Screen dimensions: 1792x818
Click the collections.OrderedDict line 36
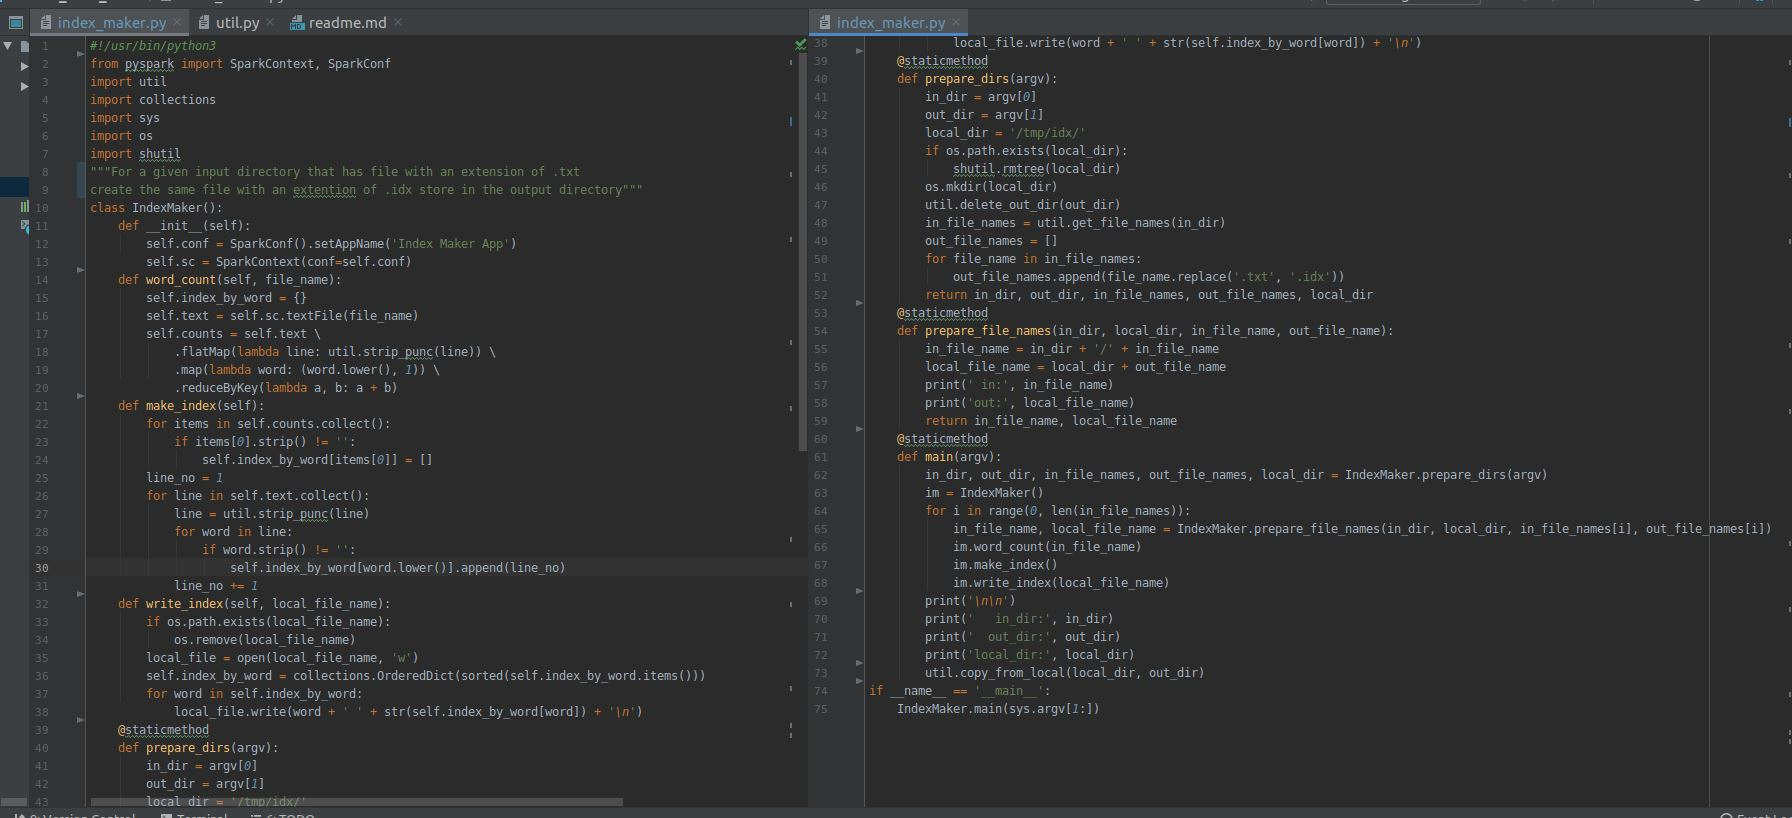tap(425, 676)
